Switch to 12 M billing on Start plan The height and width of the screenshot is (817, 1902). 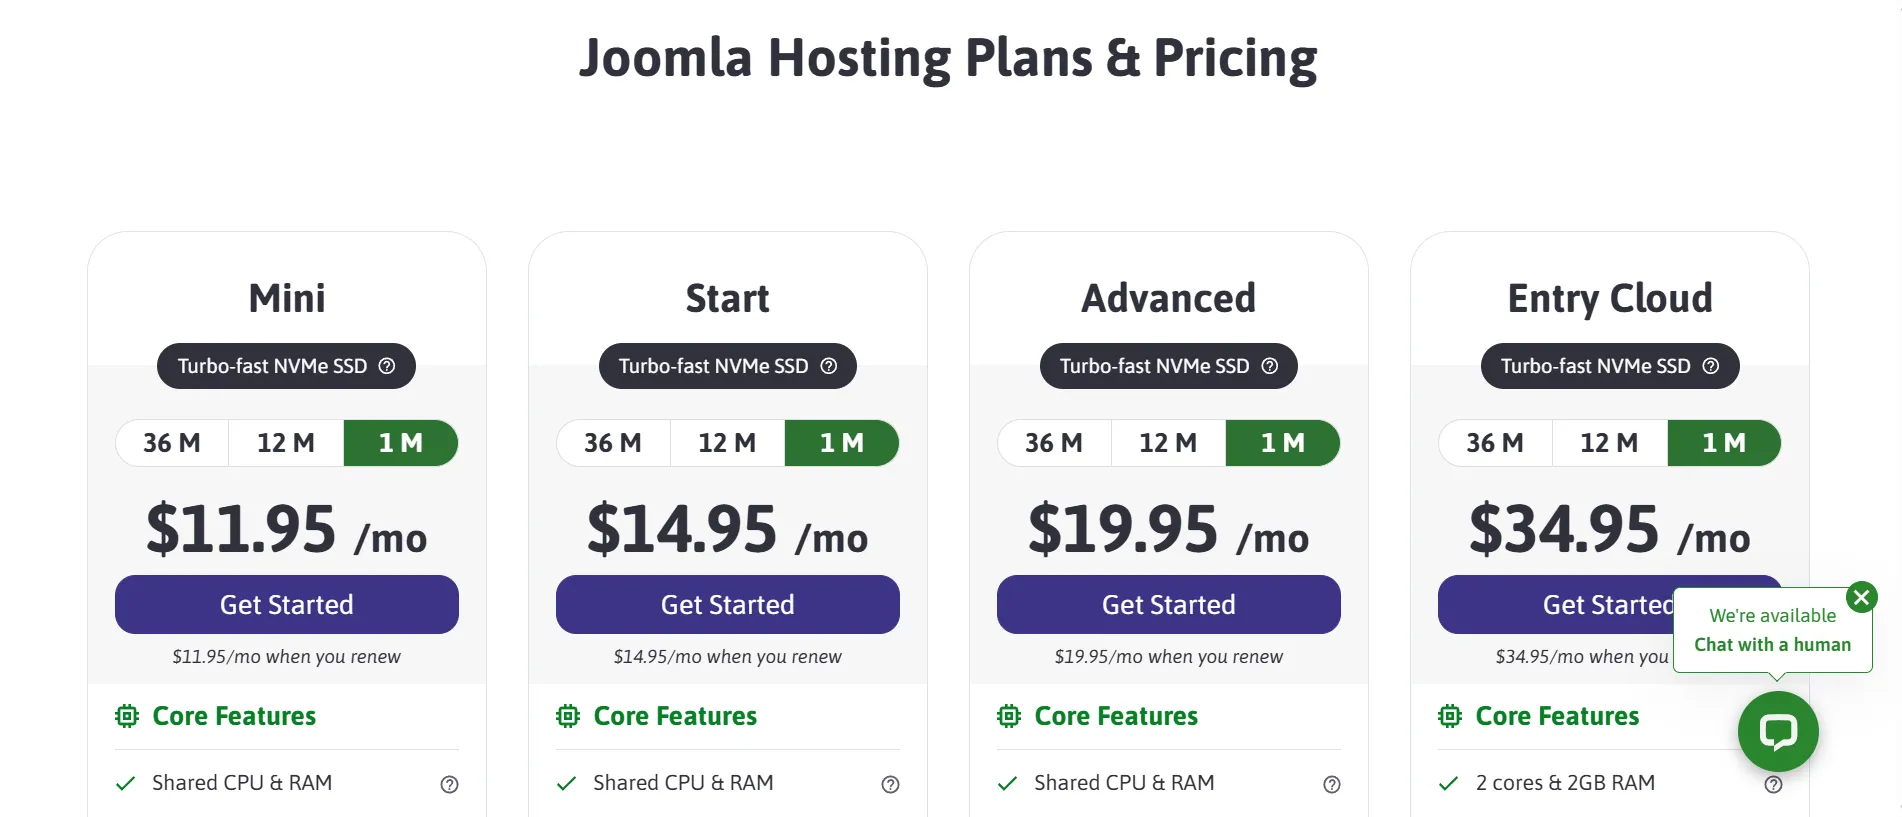(726, 443)
